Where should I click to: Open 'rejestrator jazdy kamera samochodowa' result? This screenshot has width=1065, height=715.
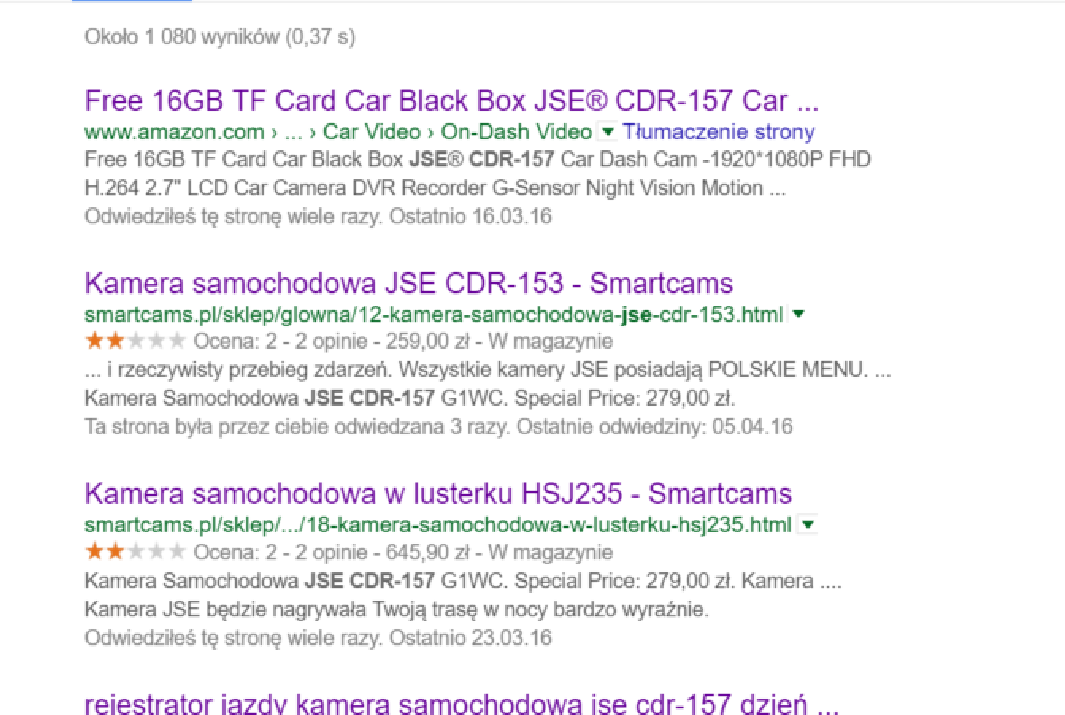coord(462,703)
